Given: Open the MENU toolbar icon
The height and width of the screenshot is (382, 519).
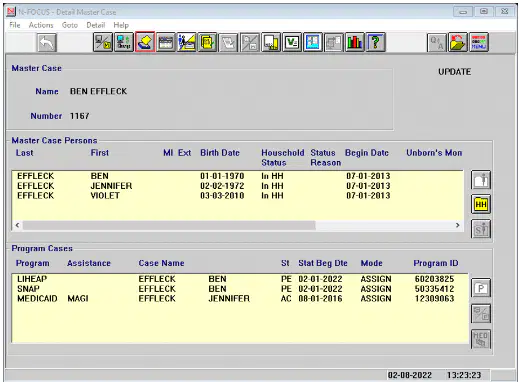Looking at the screenshot, I should (x=479, y=42).
